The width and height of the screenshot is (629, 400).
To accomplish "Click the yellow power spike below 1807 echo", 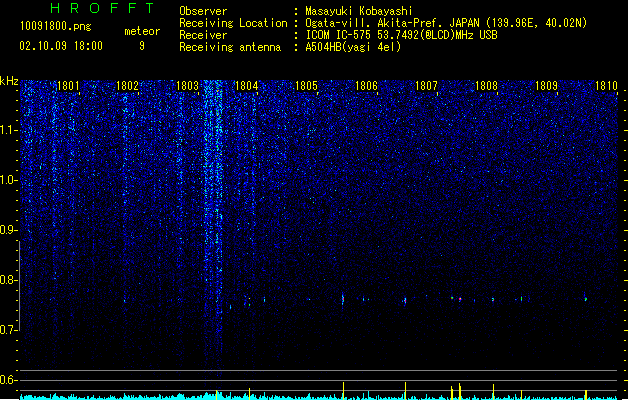I will point(405,390).
